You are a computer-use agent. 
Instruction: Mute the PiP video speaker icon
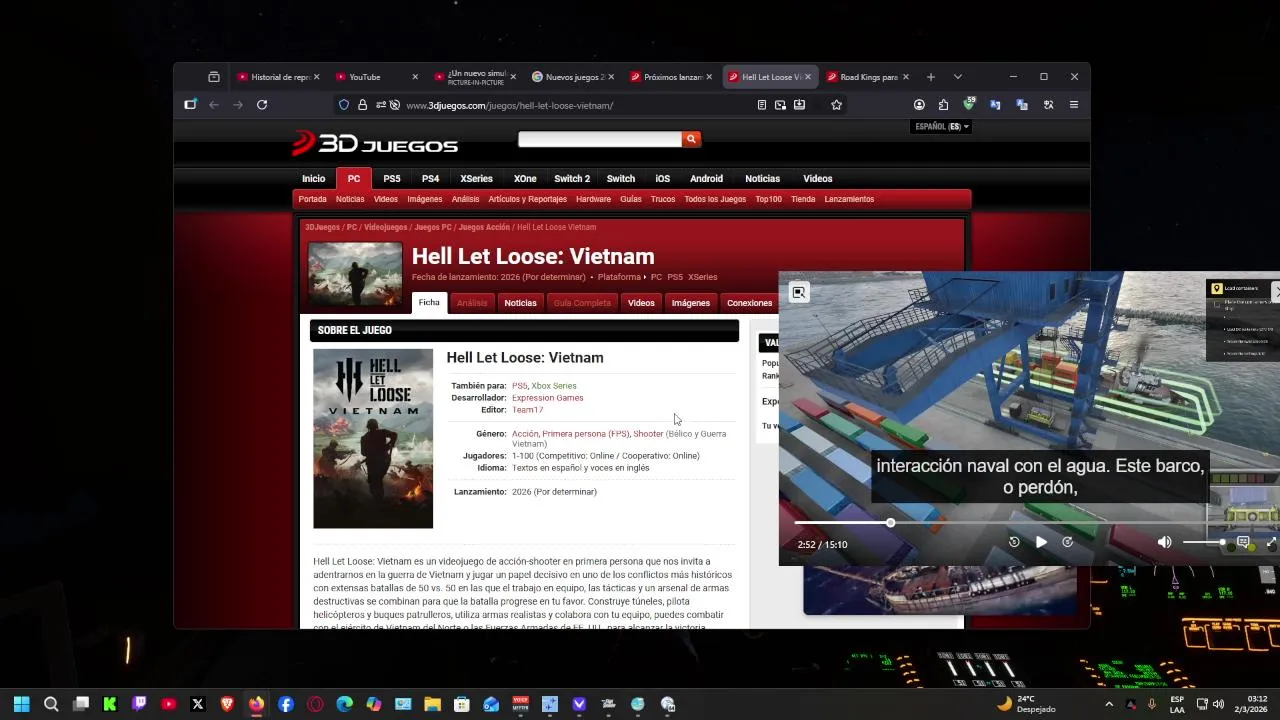tap(1164, 542)
